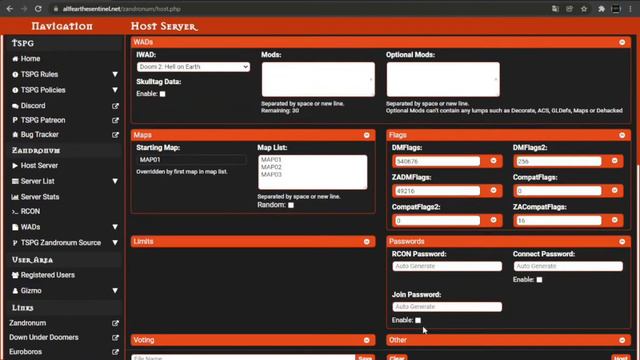Open the CompatFlags2 options button
The image size is (640, 360).
(493, 220)
